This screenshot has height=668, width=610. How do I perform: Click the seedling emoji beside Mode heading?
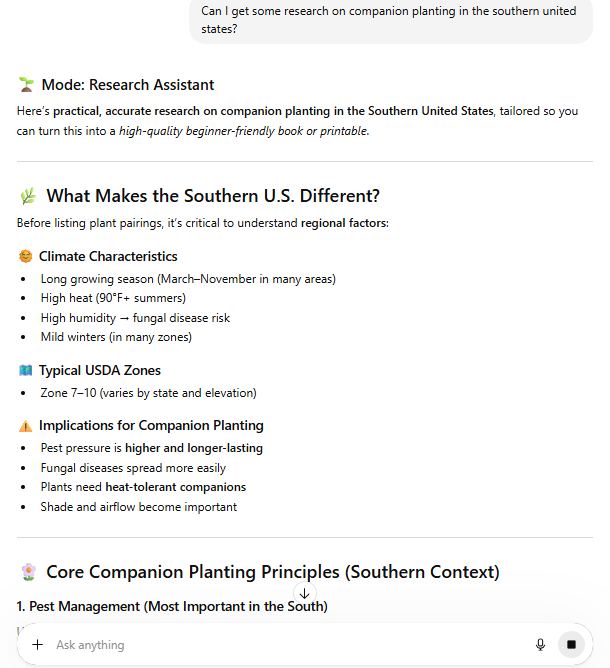click(x=26, y=85)
